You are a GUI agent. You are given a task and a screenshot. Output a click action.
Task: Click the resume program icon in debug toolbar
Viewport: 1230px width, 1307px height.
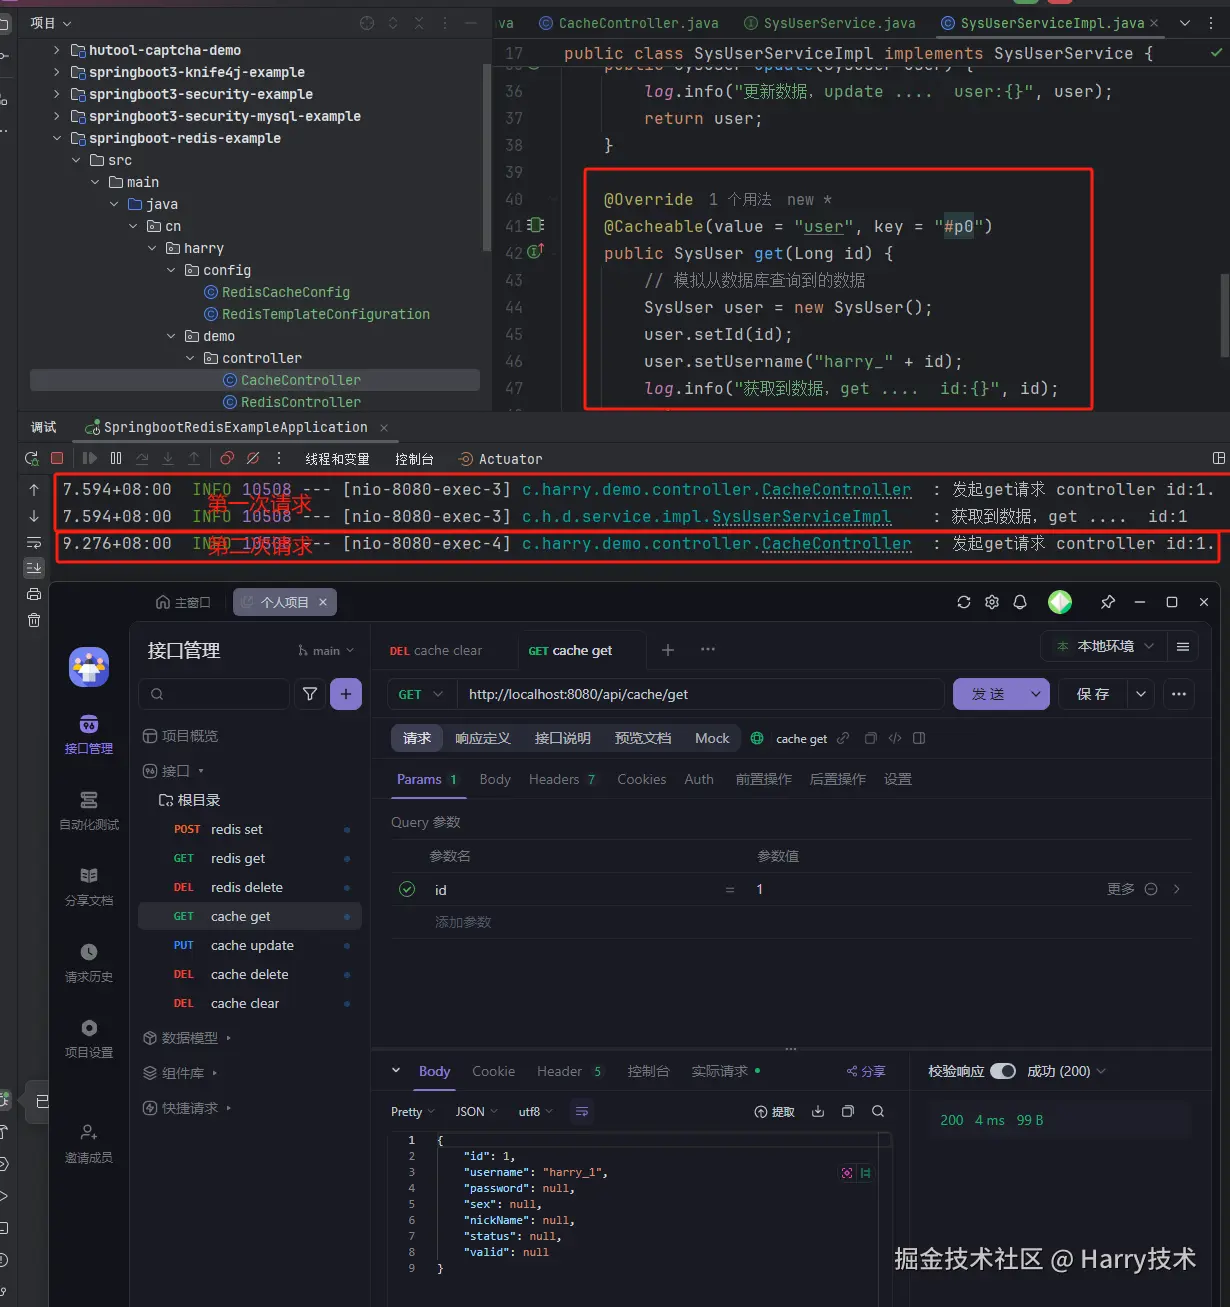pos(90,458)
